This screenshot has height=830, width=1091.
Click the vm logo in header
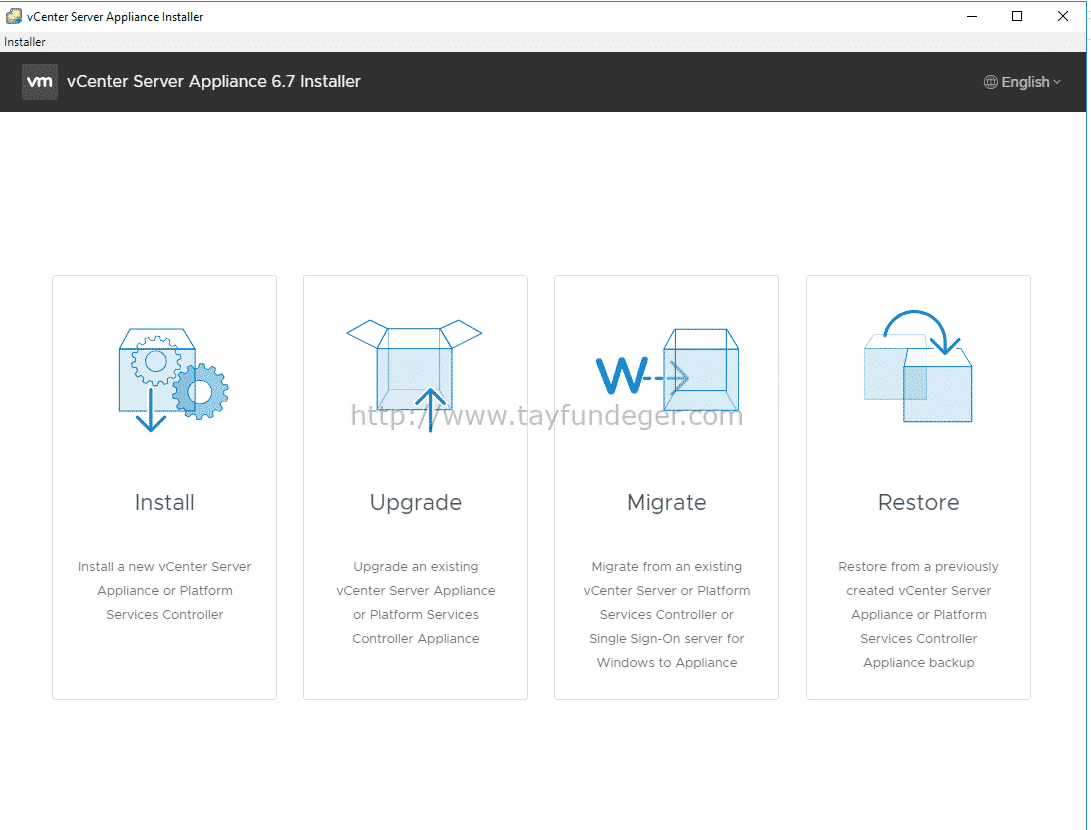point(40,82)
